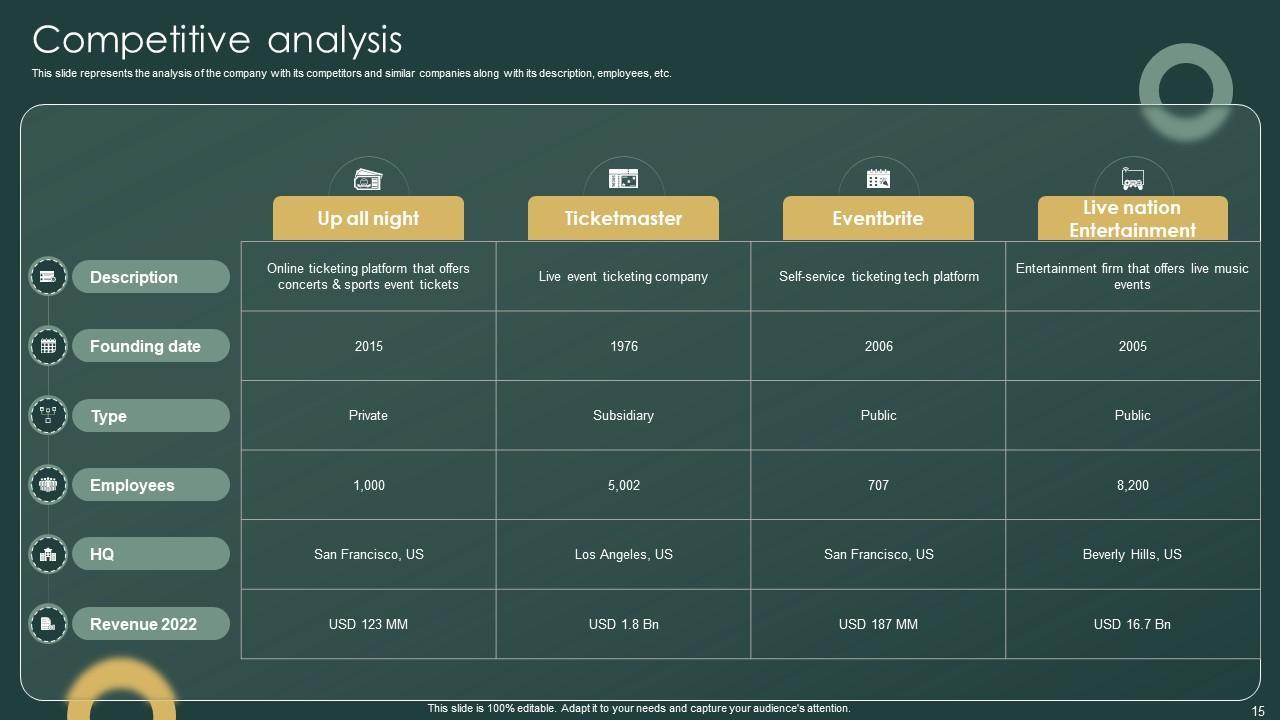Click the slide subtitle about competitor analysis

click(x=351, y=73)
